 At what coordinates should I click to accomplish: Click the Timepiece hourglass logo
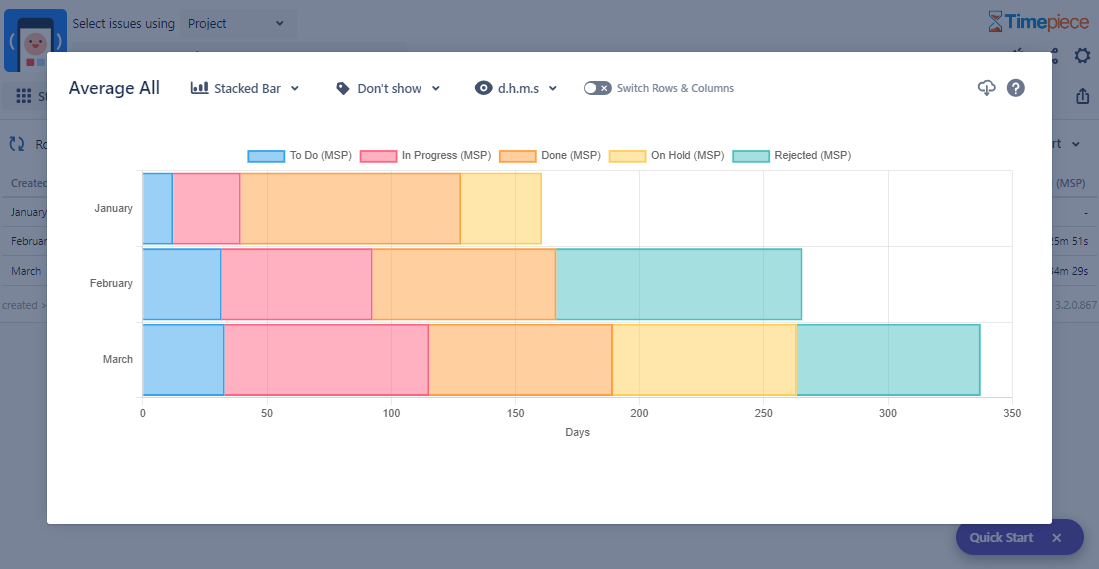point(994,21)
